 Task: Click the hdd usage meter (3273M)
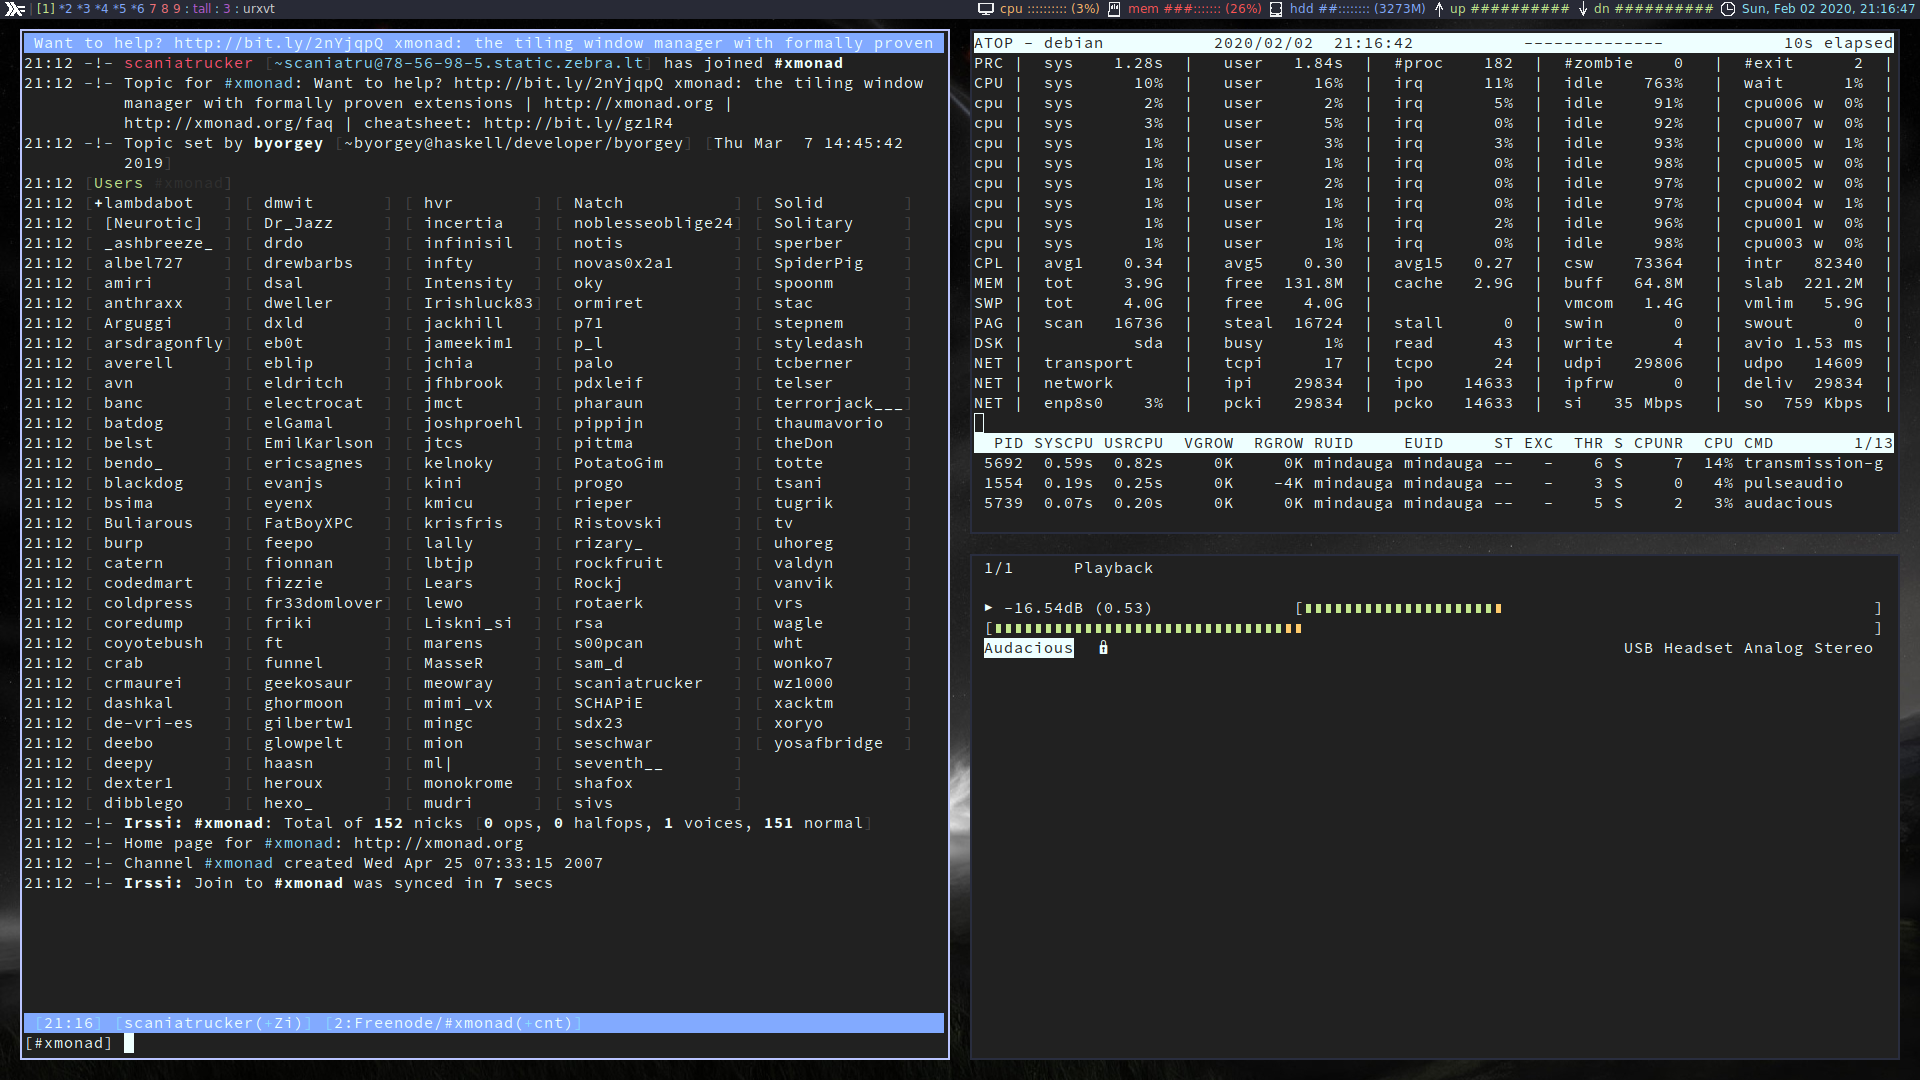1358,9
